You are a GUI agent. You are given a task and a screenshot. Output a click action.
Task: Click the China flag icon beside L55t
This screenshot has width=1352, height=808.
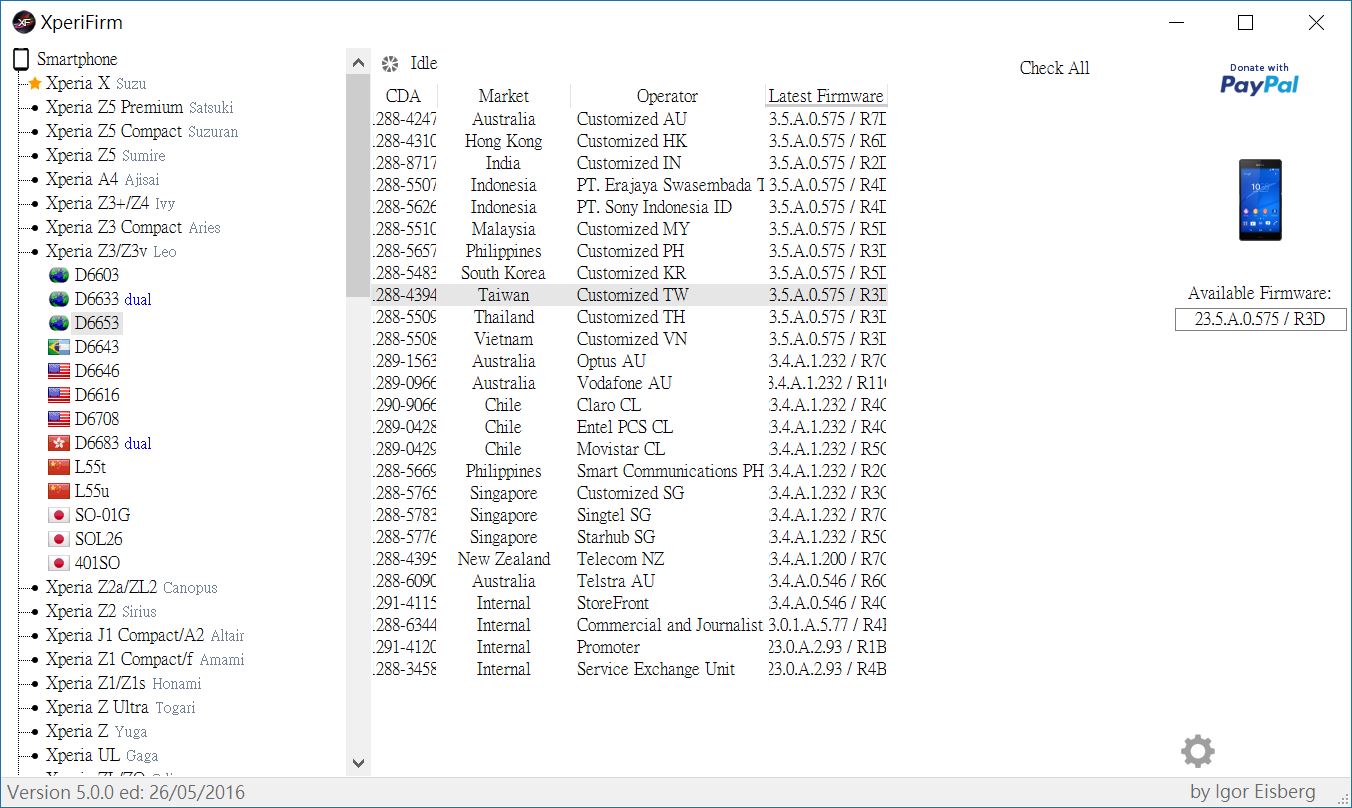[59, 467]
